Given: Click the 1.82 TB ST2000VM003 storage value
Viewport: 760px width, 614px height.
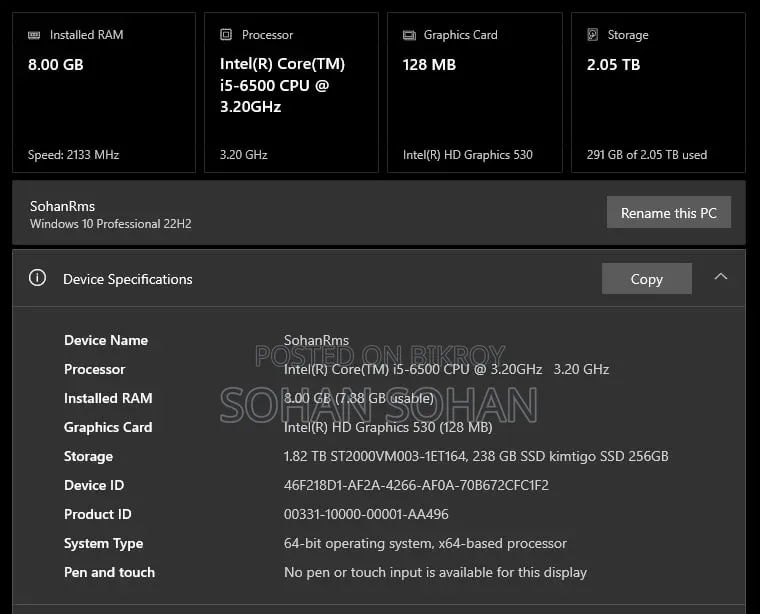Looking at the screenshot, I should [476, 457].
